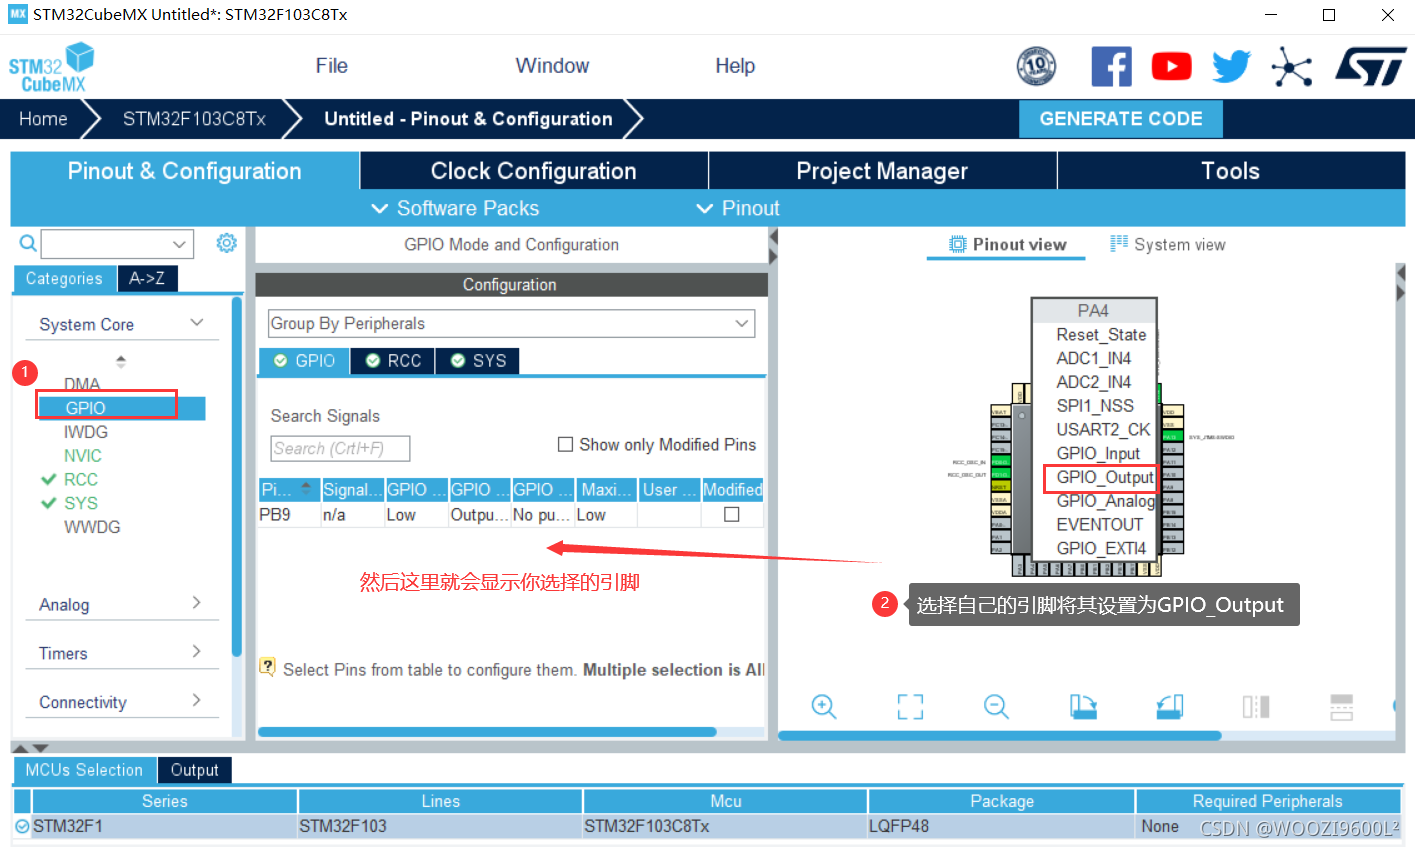Viewport: 1415px width, 847px height.
Task: Rotate the chip counter-clockwise
Action: [x=1169, y=707]
